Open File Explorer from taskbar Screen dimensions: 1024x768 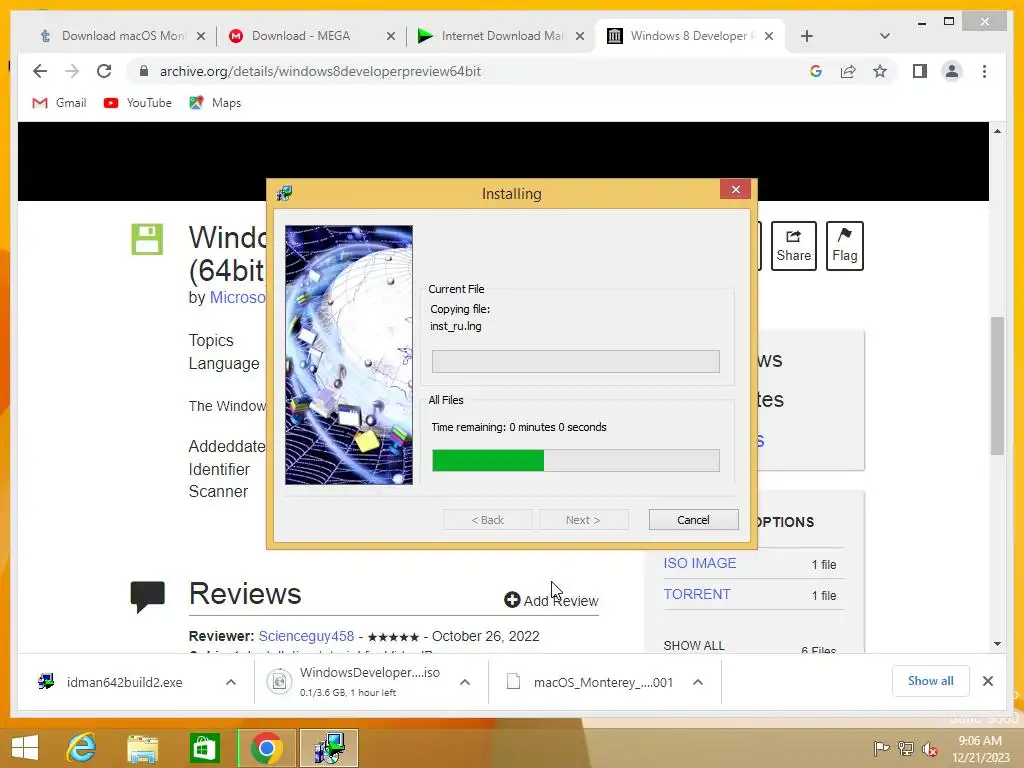[x=142, y=748]
